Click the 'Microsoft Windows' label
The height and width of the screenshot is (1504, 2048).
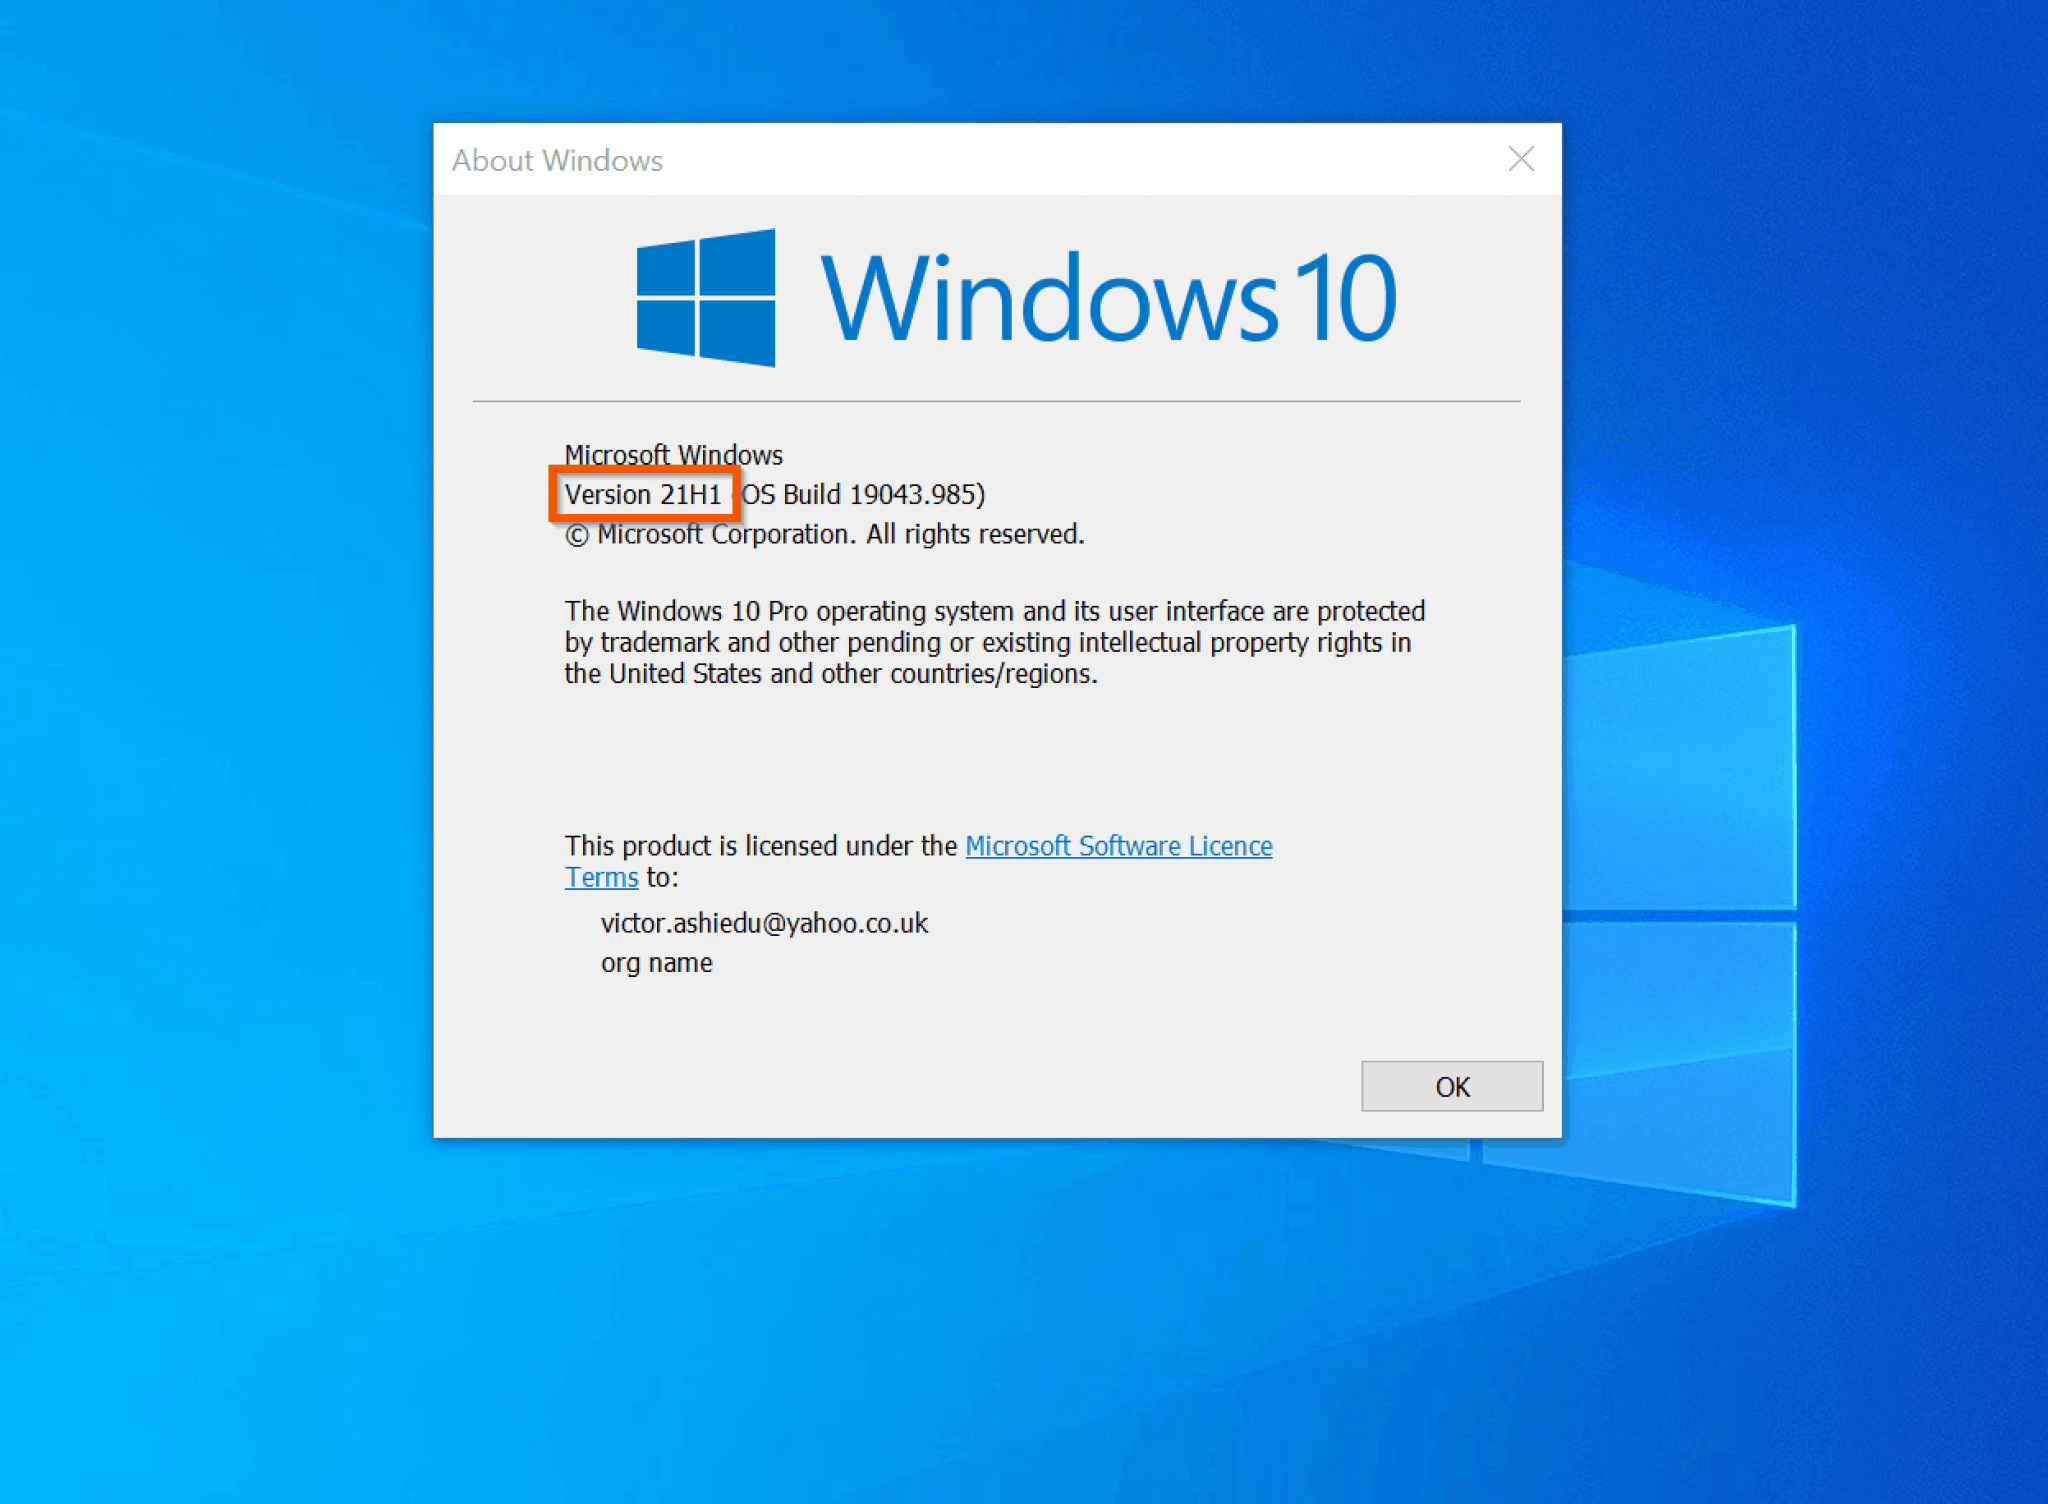coord(673,455)
